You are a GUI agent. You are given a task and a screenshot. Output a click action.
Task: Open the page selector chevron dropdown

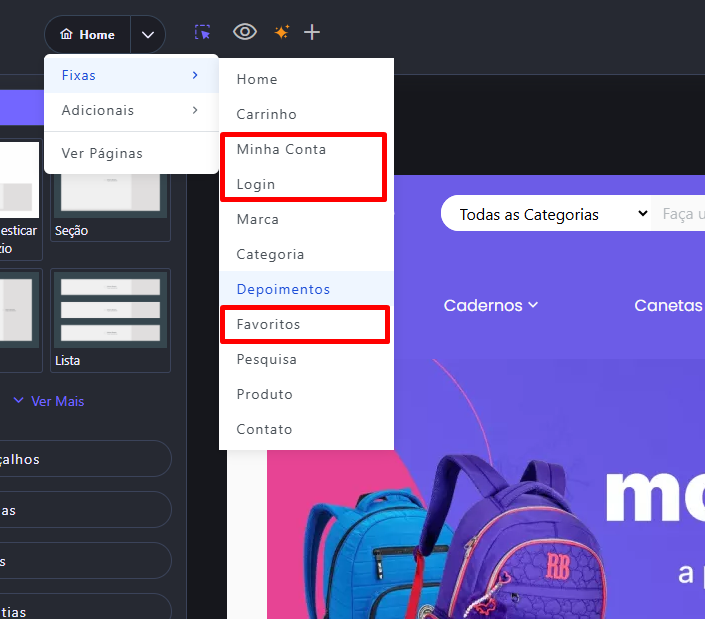148,34
